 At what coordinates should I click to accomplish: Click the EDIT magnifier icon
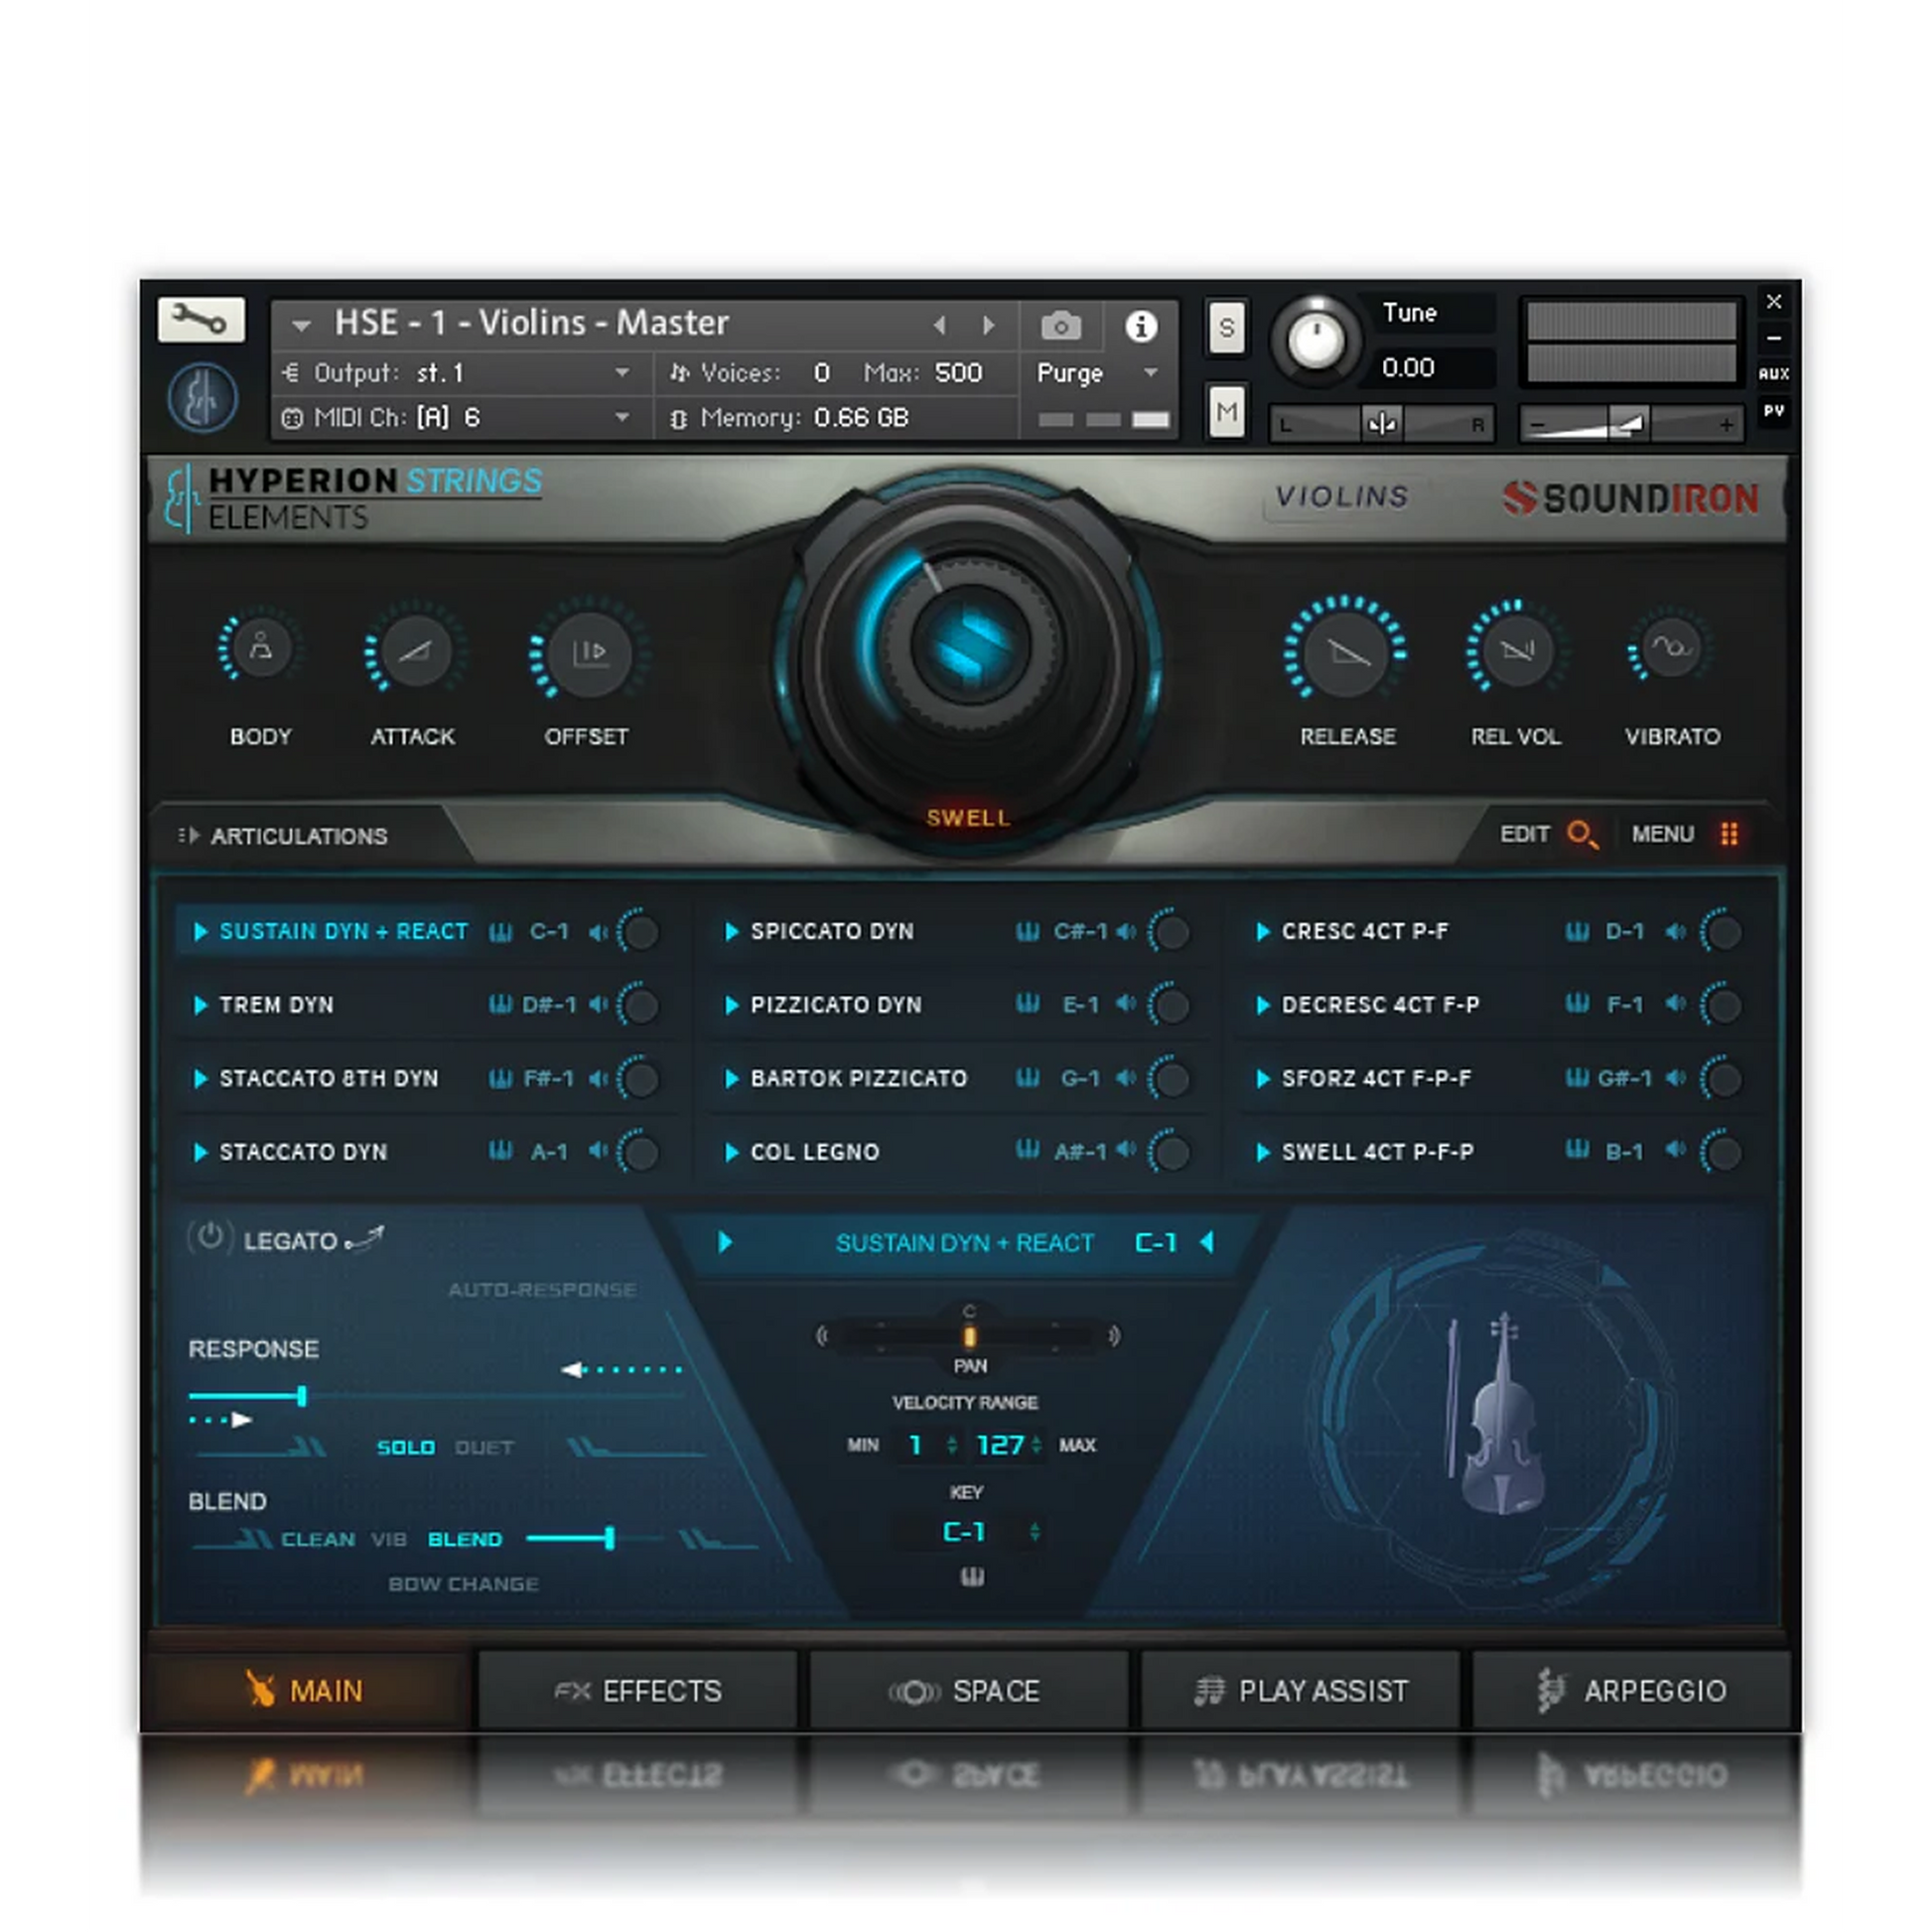(x=1581, y=834)
